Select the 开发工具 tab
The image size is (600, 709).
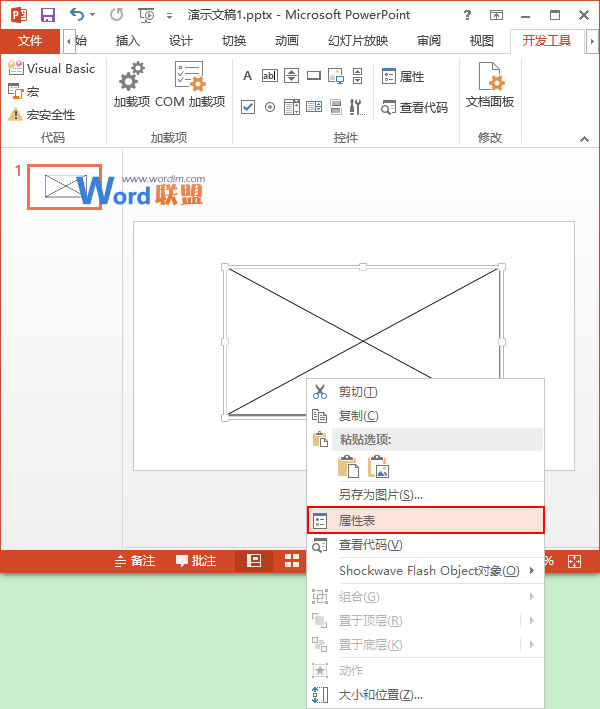(x=547, y=41)
